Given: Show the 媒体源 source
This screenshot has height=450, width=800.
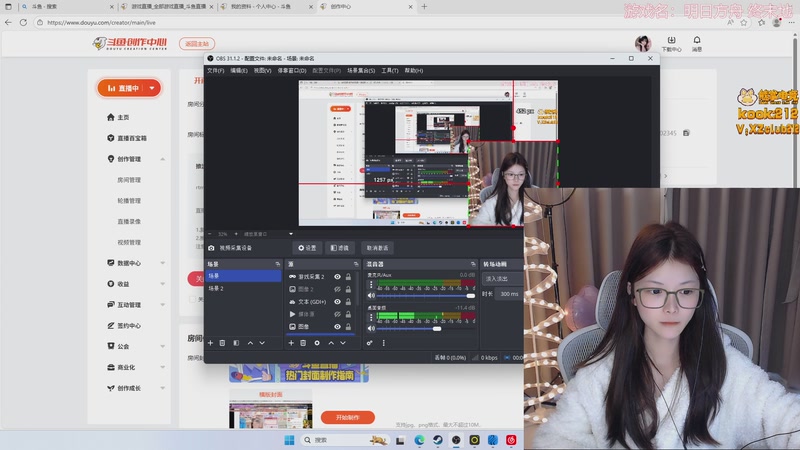Looking at the screenshot, I should [x=337, y=314].
